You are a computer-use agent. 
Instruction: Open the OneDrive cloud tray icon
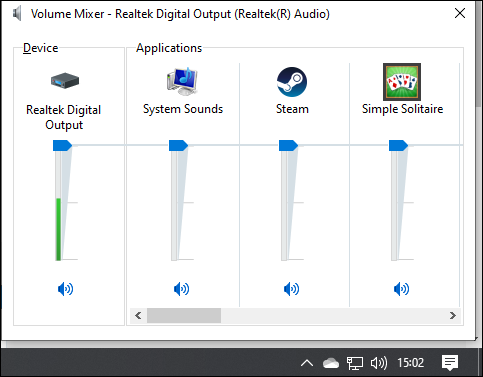[331, 363]
